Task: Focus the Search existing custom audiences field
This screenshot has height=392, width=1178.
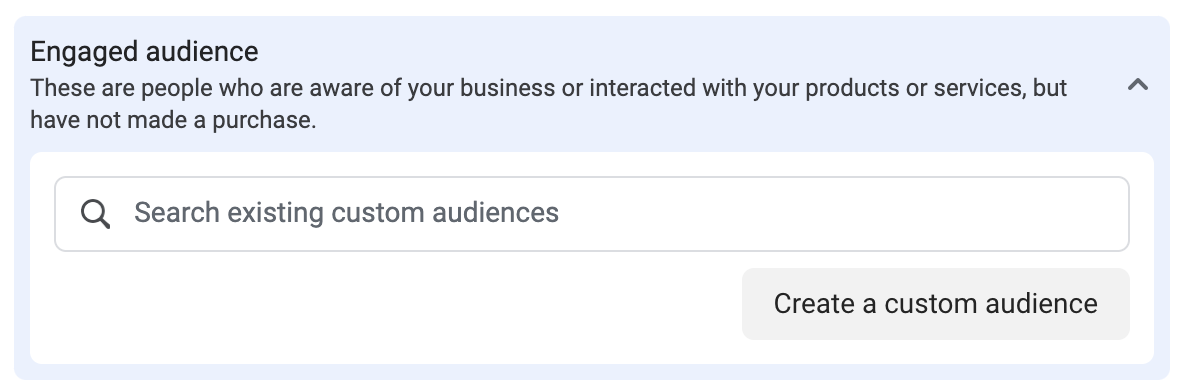Action: click(x=591, y=214)
